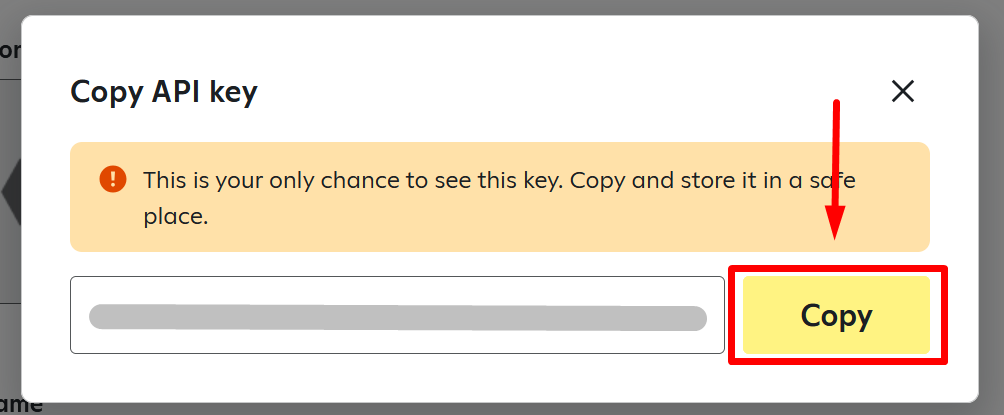The width and height of the screenshot is (1004, 415).
Task: Click the red arrow annotation above Copy
Action: tap(835, 170)
